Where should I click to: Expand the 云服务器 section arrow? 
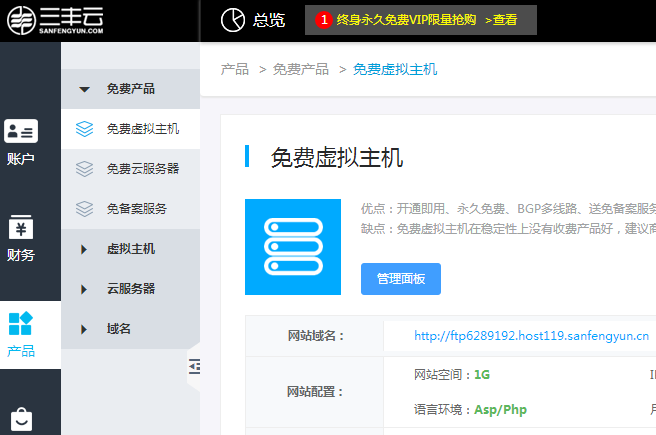click(x=84, y=289)
